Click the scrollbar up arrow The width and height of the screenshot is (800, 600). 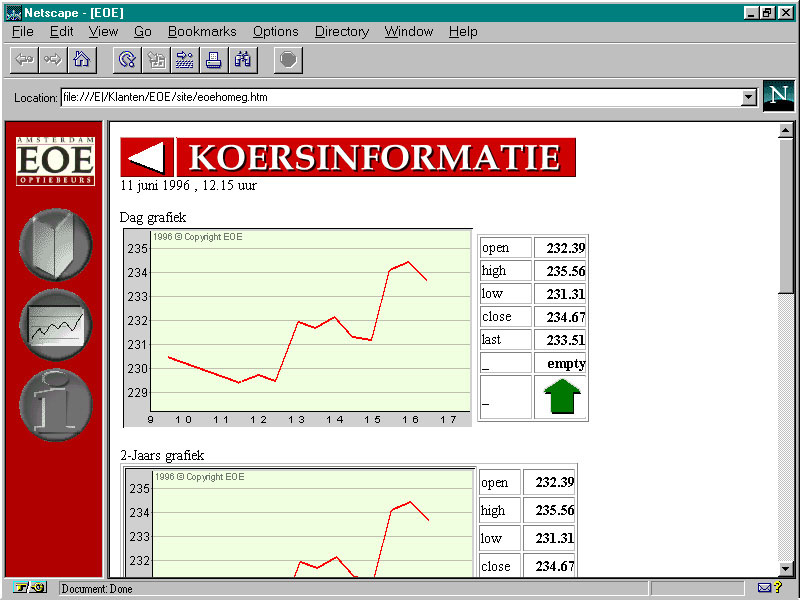tap(786, 131)
